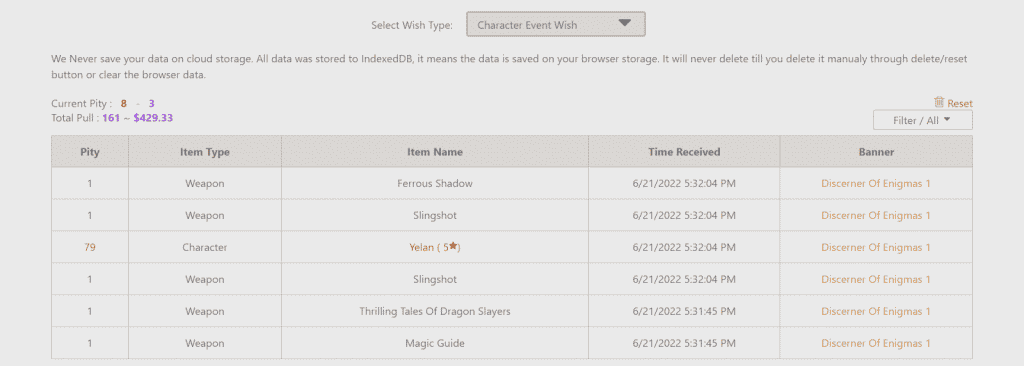
Task: Open Magic Guide row's banner link
Action: point(876,343)
